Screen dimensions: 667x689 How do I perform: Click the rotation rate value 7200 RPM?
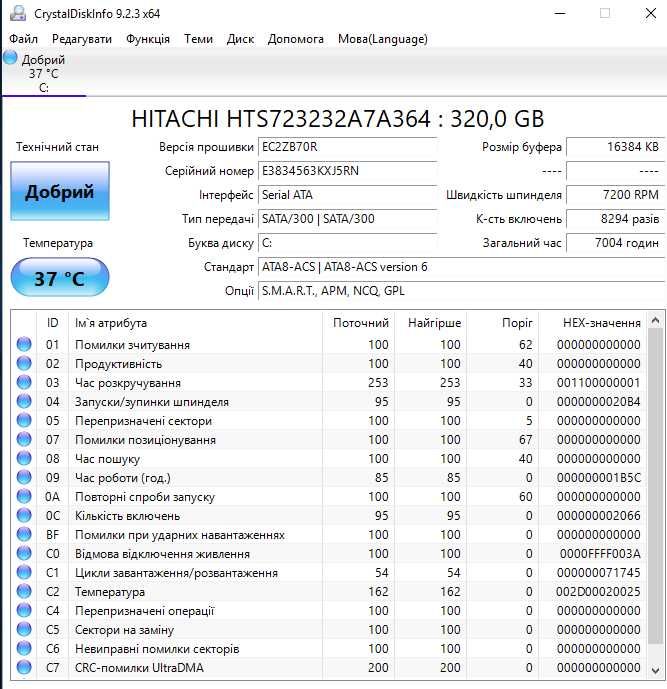(615, 195)
